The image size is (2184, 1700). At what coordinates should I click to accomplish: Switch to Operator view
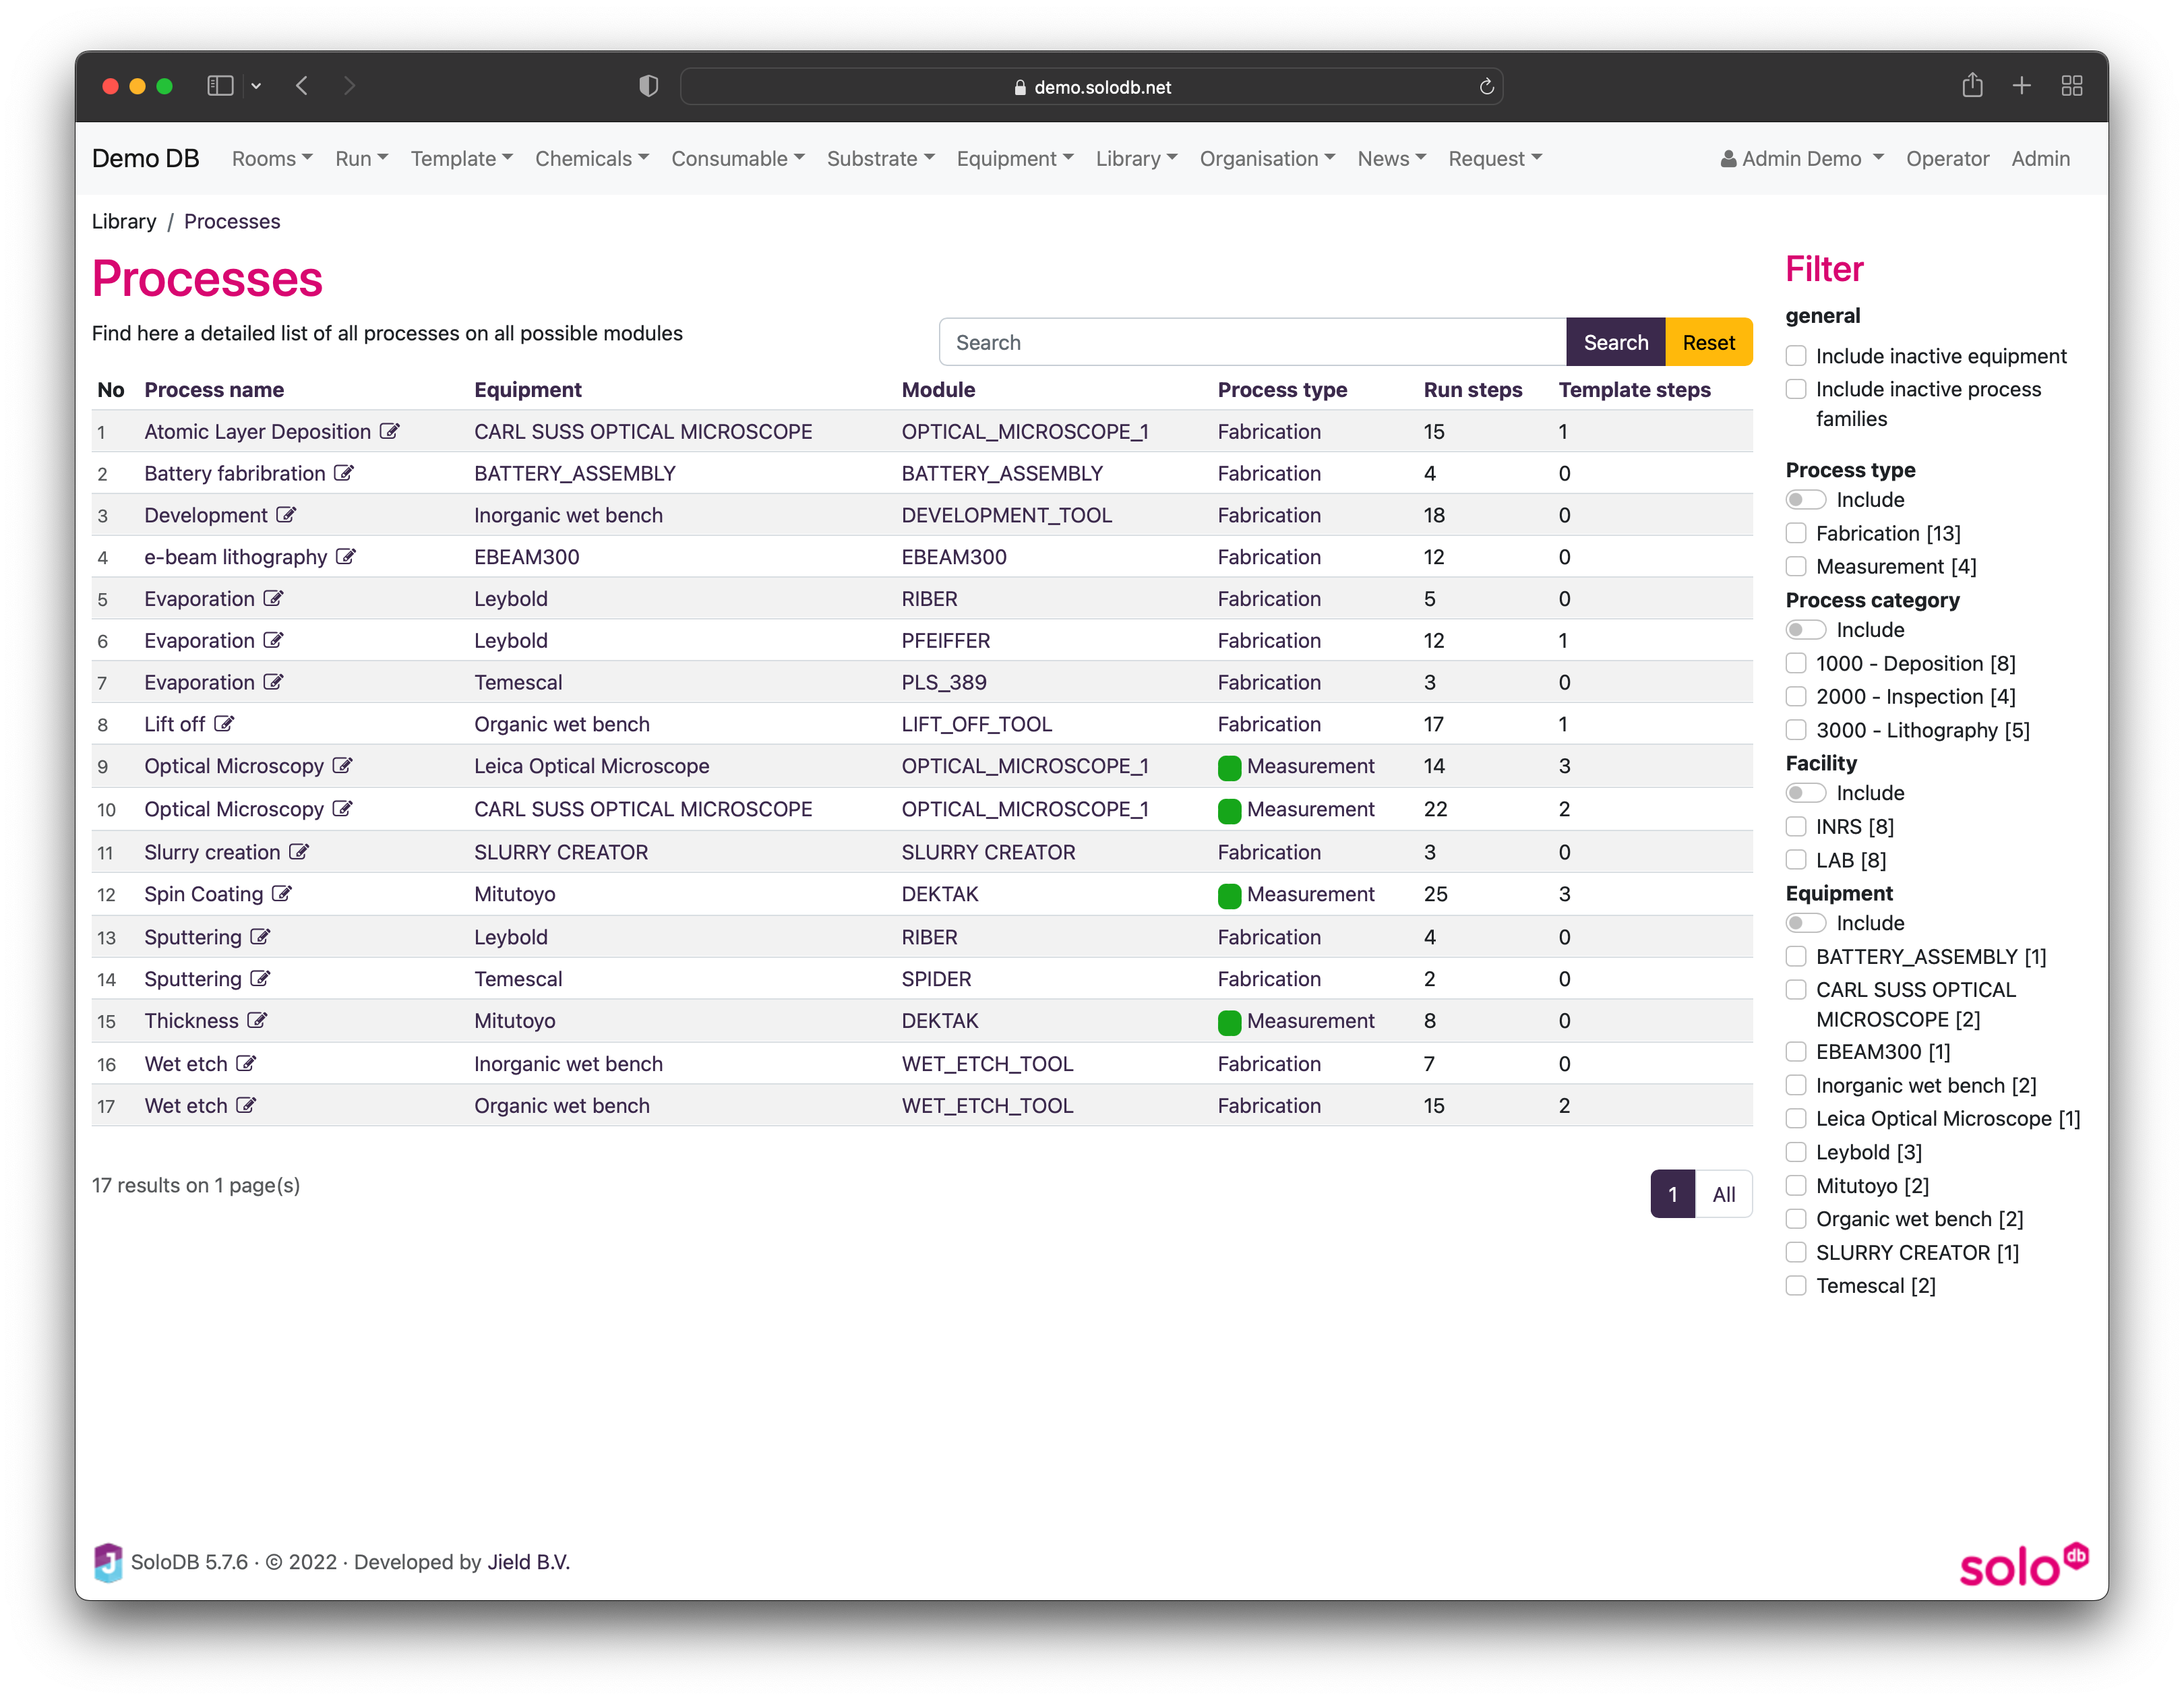(x=1947, y=158)
